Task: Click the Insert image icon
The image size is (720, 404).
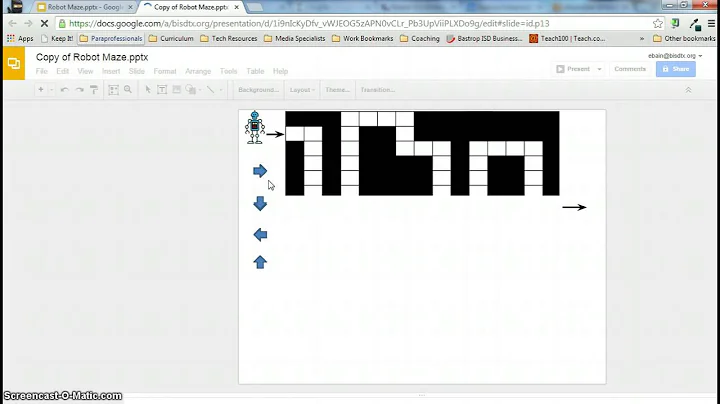Action: coord(176,90)
